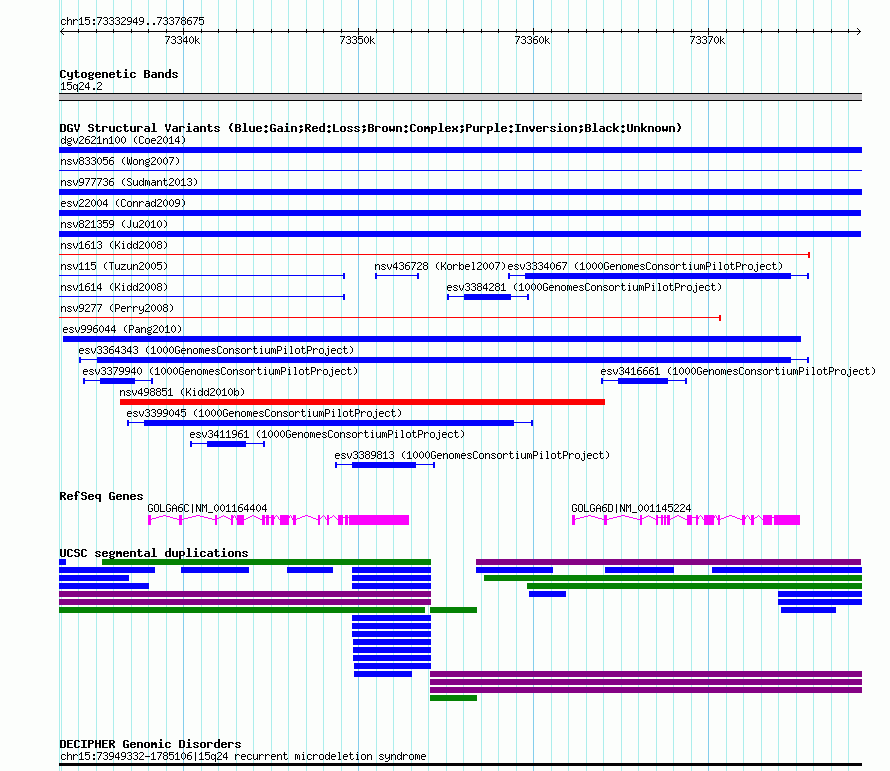The image size is (890, 771).
Task: Click the DECIPHER Genomic Disorders track title
Action: tap(150, 744)
